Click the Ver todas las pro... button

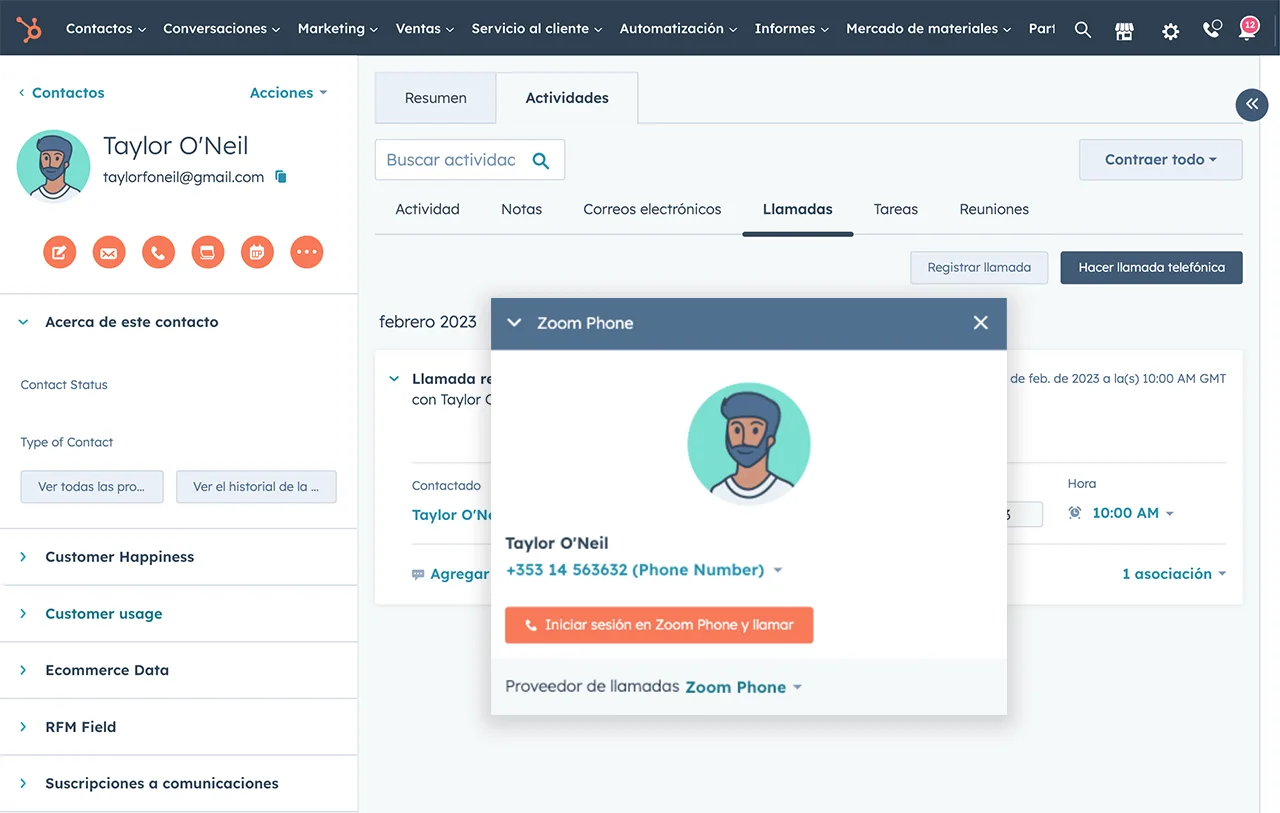click(x=92, y=487)
